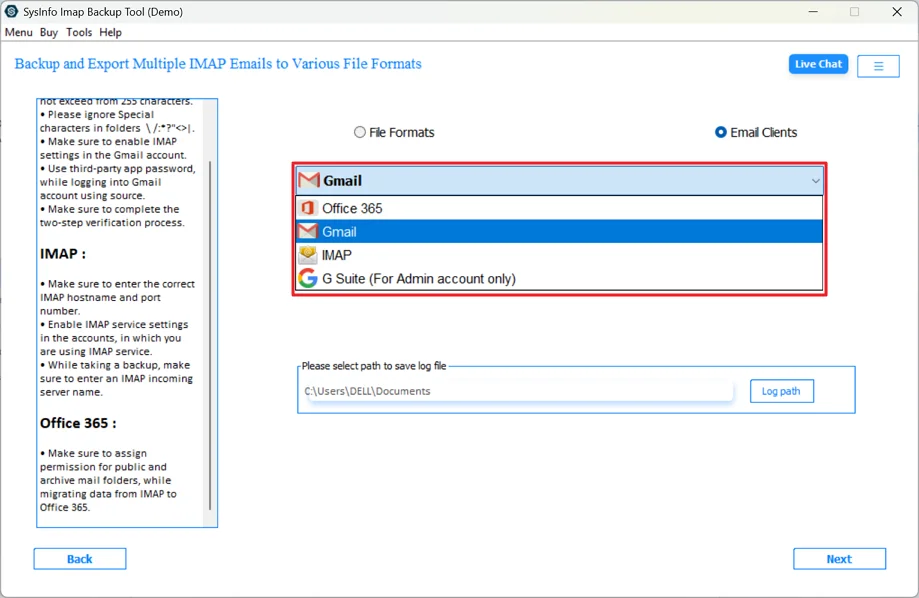The image size is (919, 598).
Task: Click the G Suite Google icon
Action: [308, 278]
